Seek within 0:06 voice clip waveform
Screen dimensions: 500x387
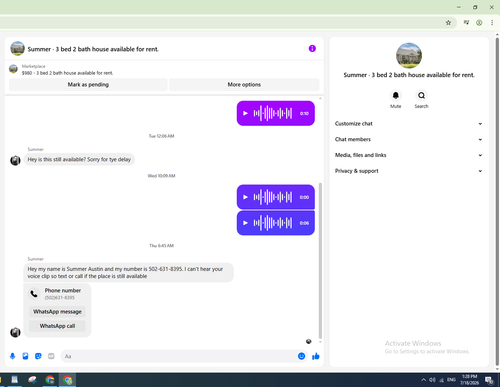273,223
